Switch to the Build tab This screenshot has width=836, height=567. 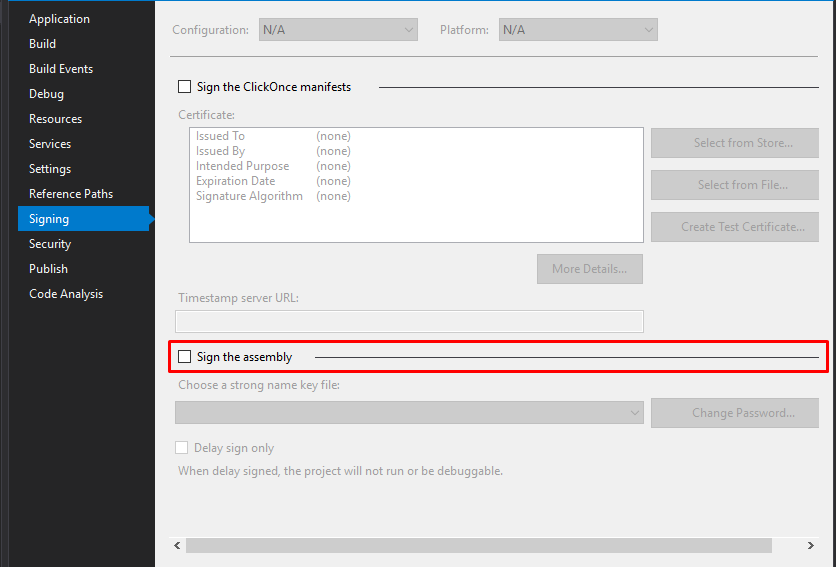coord(42,44)
